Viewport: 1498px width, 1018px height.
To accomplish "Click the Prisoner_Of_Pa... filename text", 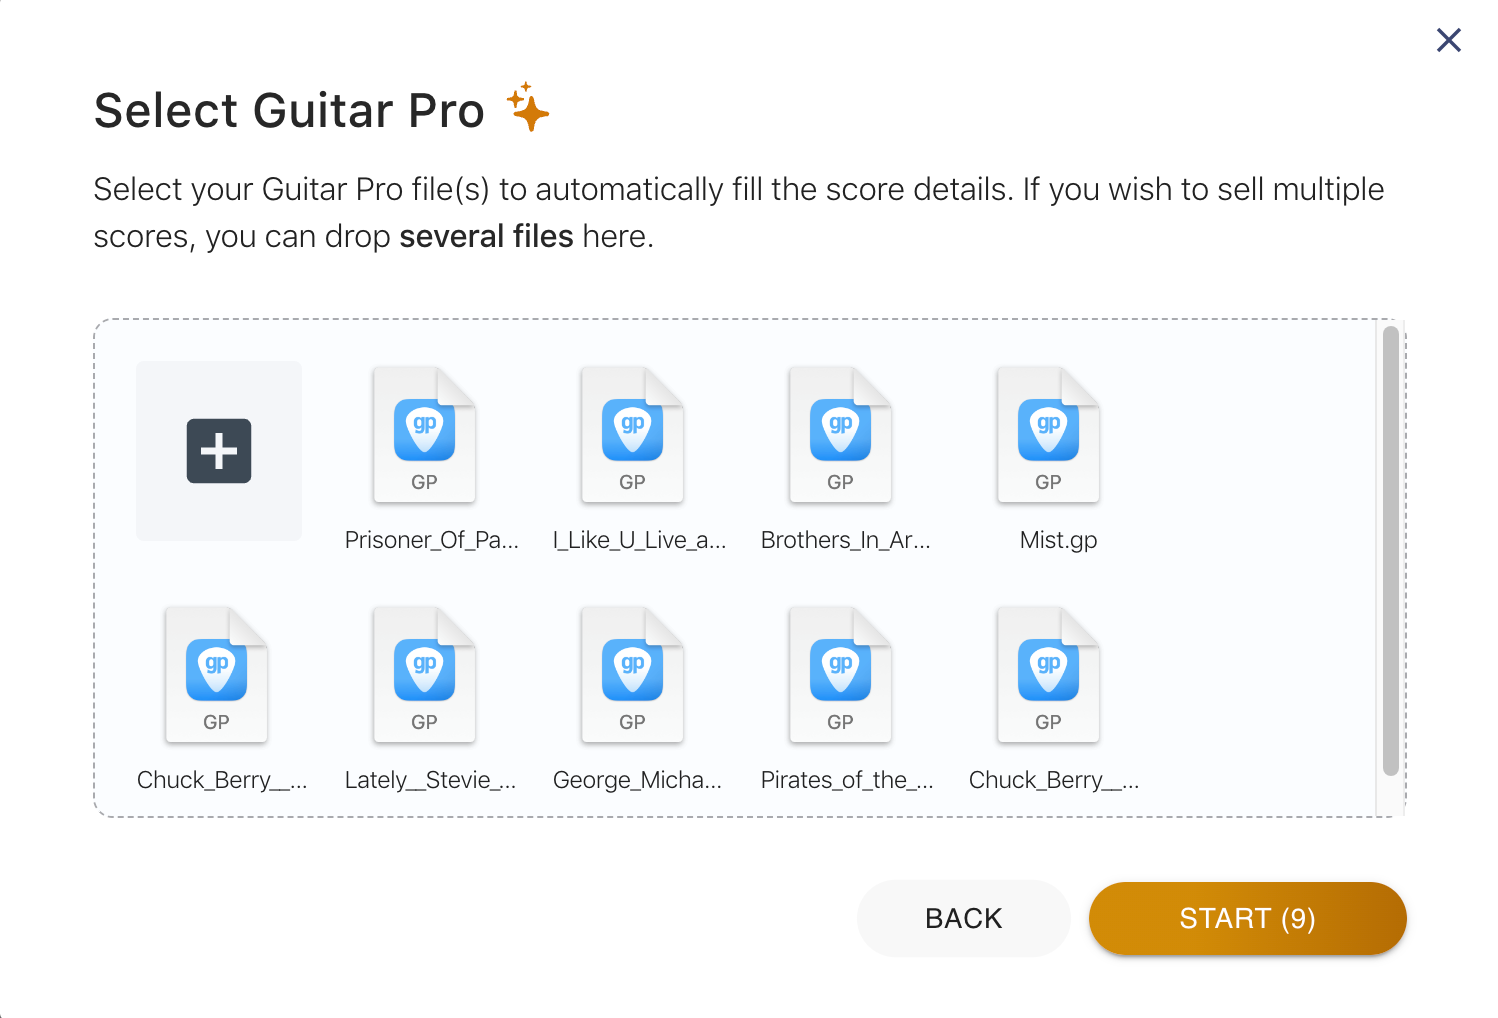I will pos(432,540).
